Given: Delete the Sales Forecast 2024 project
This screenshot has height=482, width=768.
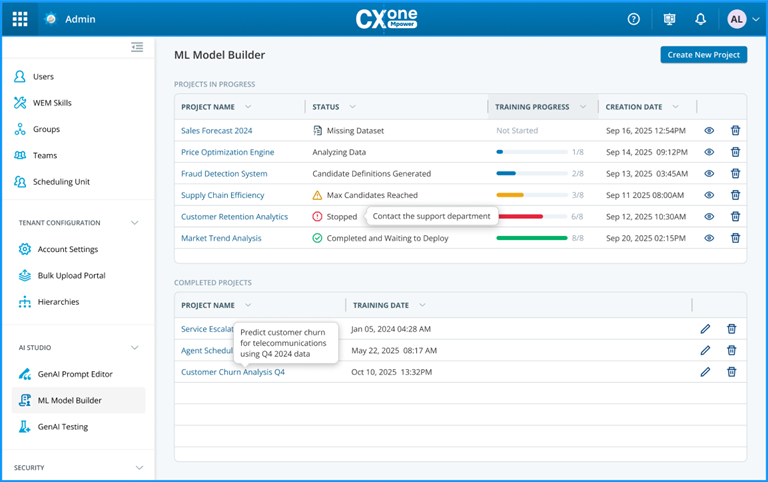Looking at the screenshot, I should tap(735, 130).
